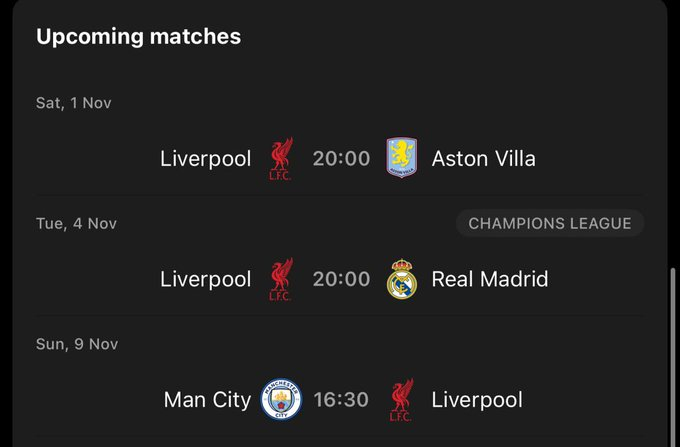Open the Aston Villa team name
This screenshot has height=447, width=680.
point(483,159)
